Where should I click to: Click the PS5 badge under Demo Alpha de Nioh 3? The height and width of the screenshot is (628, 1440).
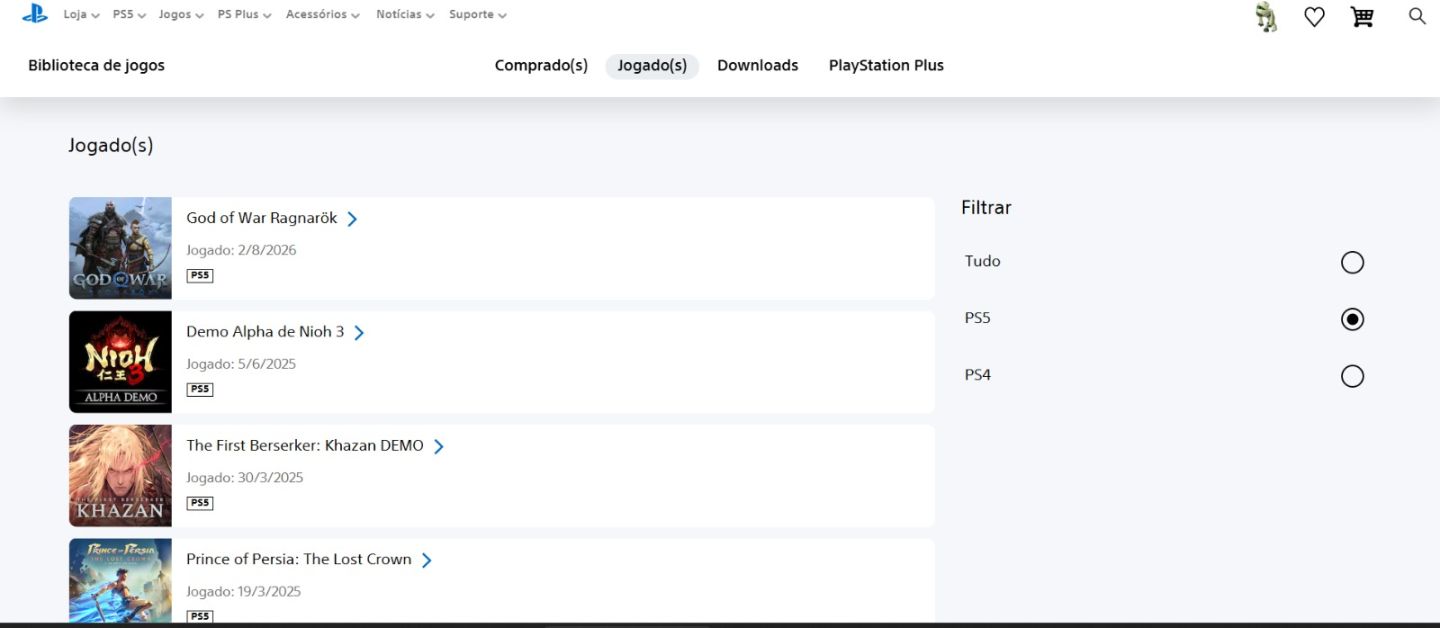200,389
